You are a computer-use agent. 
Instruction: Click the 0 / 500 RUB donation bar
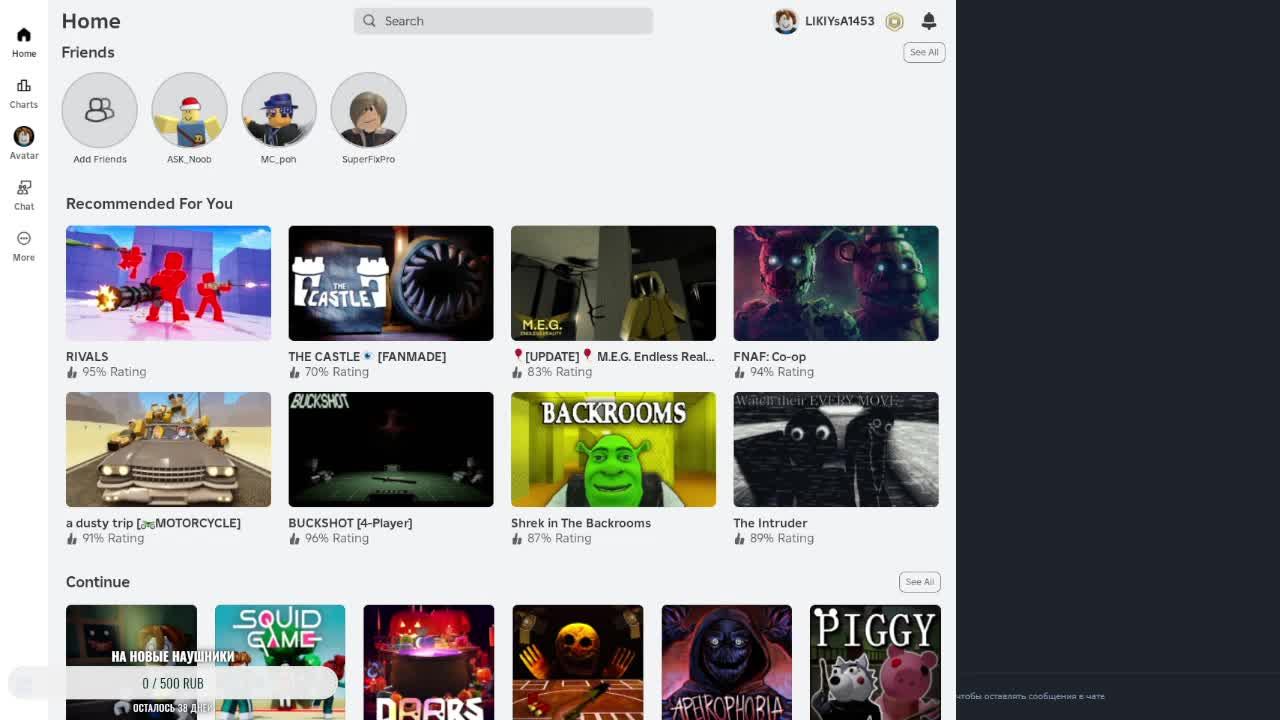(x=173, y=683)
